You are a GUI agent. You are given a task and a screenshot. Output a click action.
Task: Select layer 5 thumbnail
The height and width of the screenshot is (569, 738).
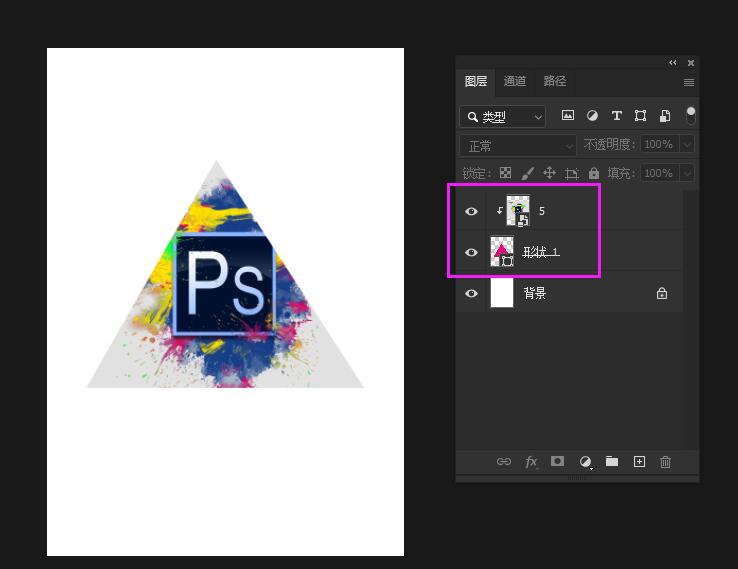(x=518, y=210)
